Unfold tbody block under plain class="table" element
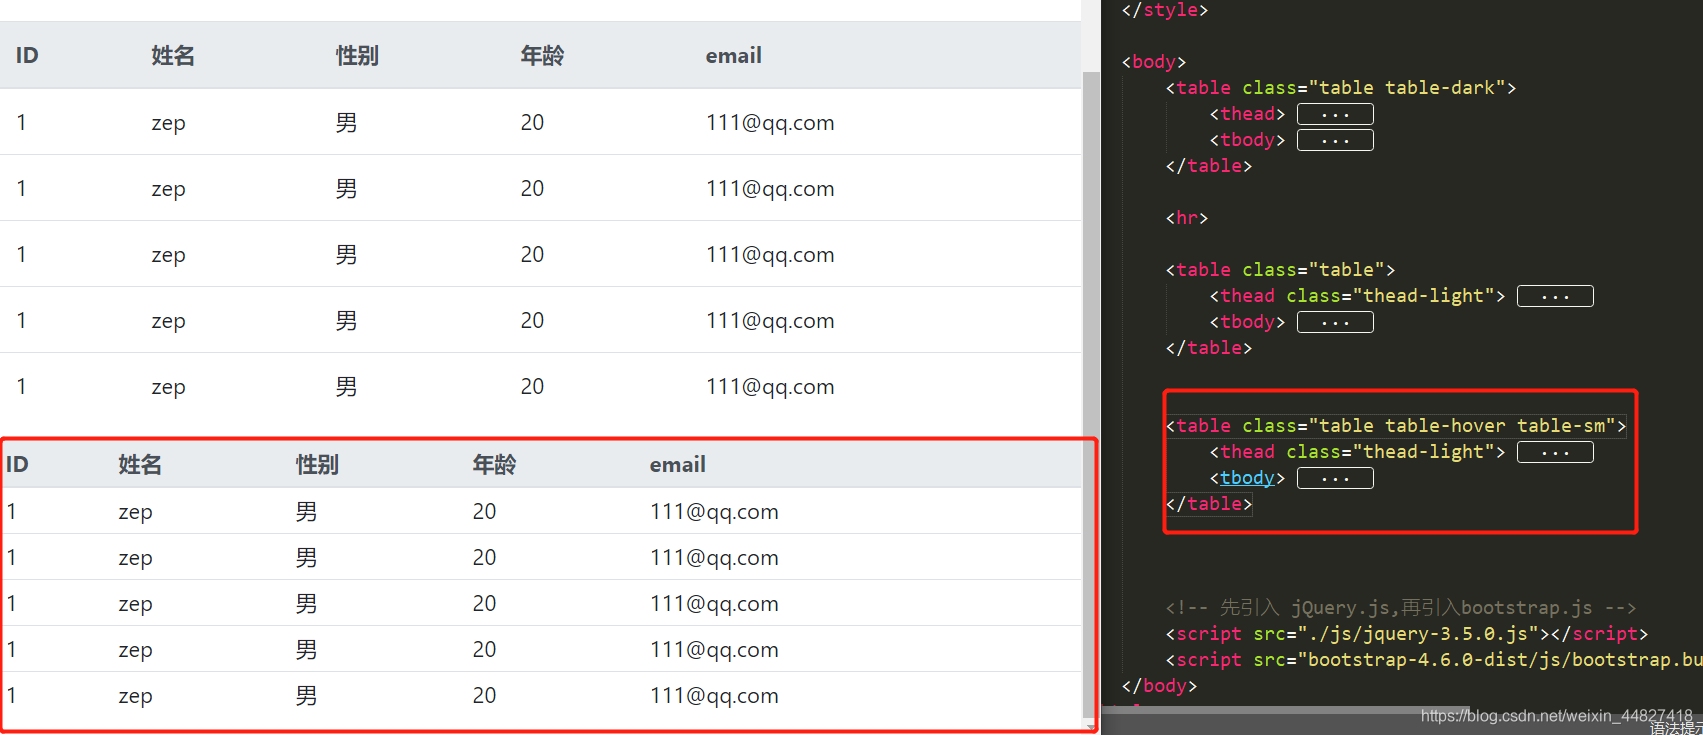 tap(1335, 322)
